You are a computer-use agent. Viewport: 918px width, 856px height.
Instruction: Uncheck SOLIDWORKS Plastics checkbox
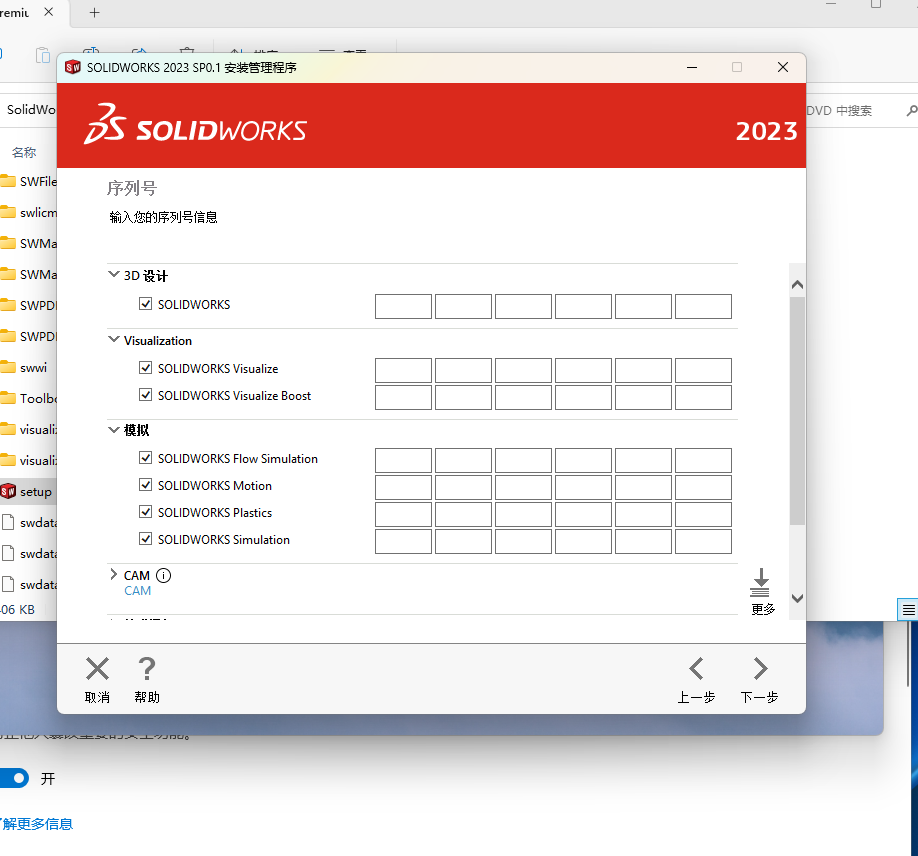[x=146, y=512]
